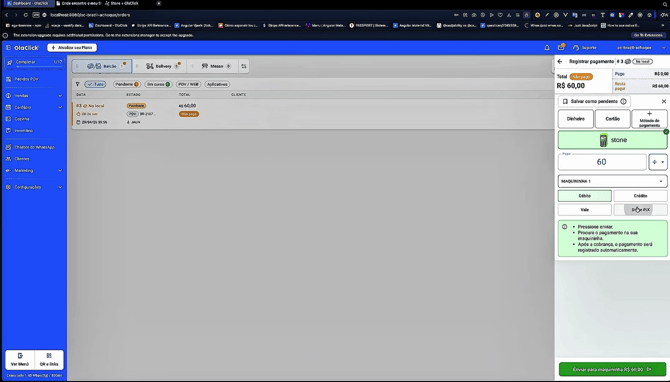The height and width of the screenshot is (382, 670).
Task: Open the plus dropdown beside the amount
Action: [658, 162]
